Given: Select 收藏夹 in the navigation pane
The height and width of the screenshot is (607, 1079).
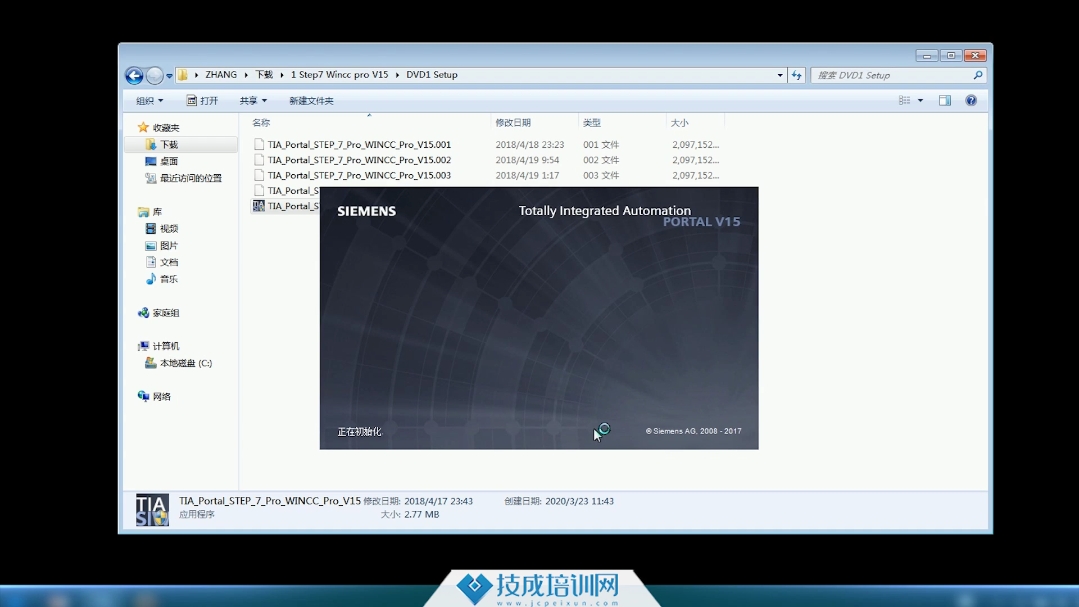Looking at the screenshot, I should click(166, 127).
